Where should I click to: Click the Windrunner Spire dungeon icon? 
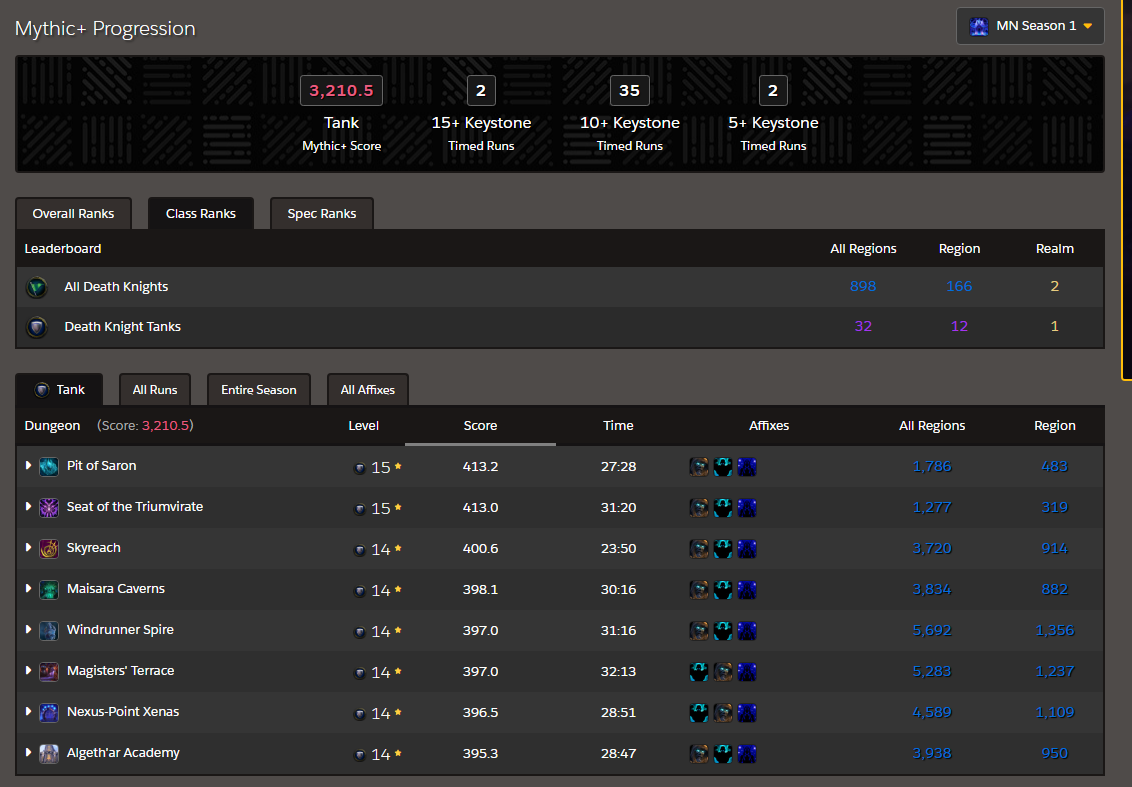tap(48, 630)
